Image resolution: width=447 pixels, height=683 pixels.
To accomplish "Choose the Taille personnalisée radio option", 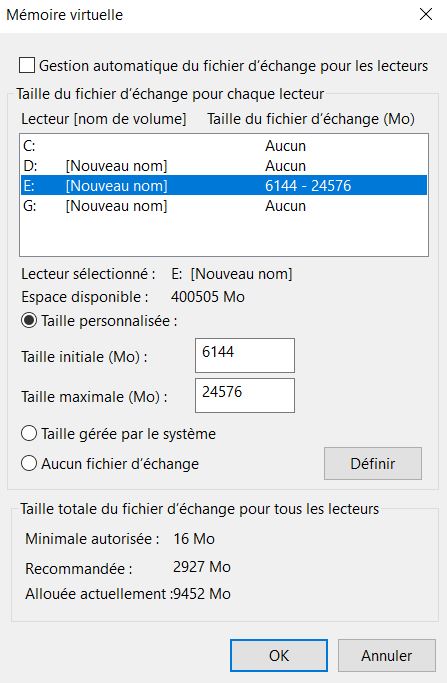I will 29,321.
